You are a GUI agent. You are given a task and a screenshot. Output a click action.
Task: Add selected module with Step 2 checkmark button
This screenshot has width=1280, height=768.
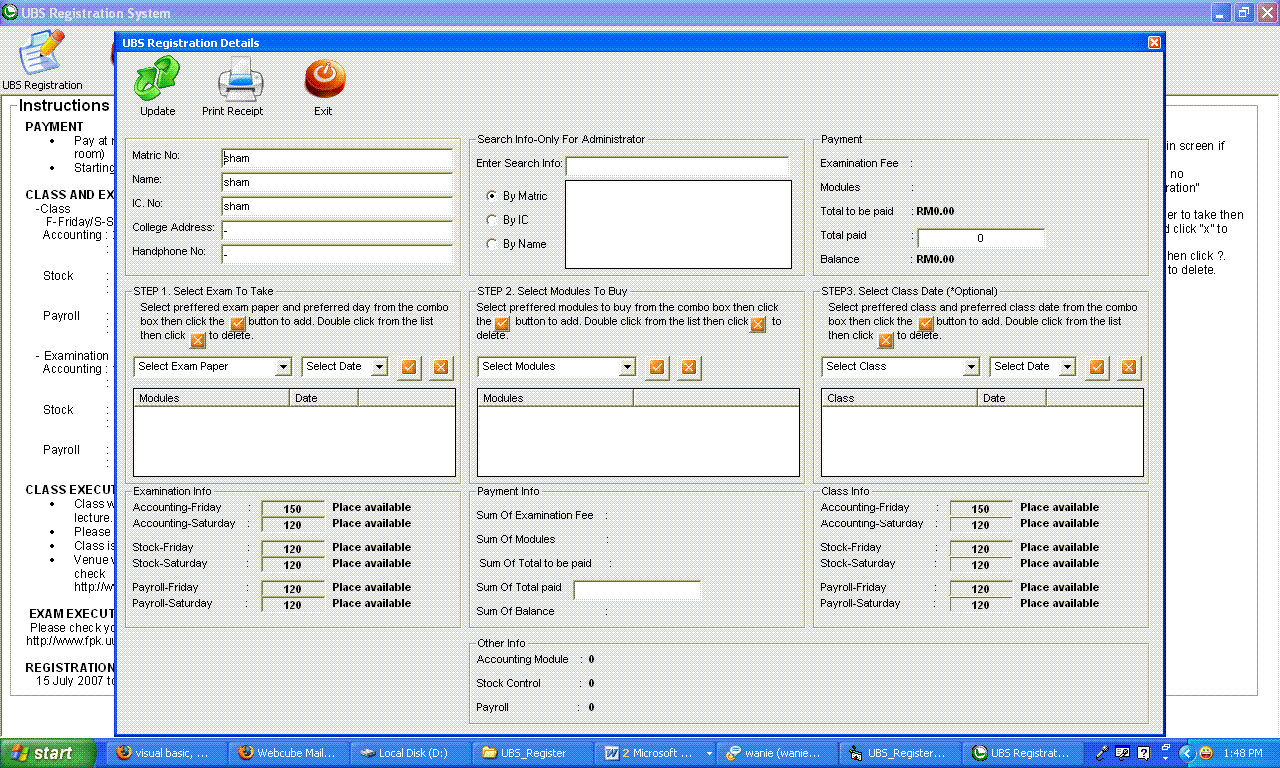(657, 367)
